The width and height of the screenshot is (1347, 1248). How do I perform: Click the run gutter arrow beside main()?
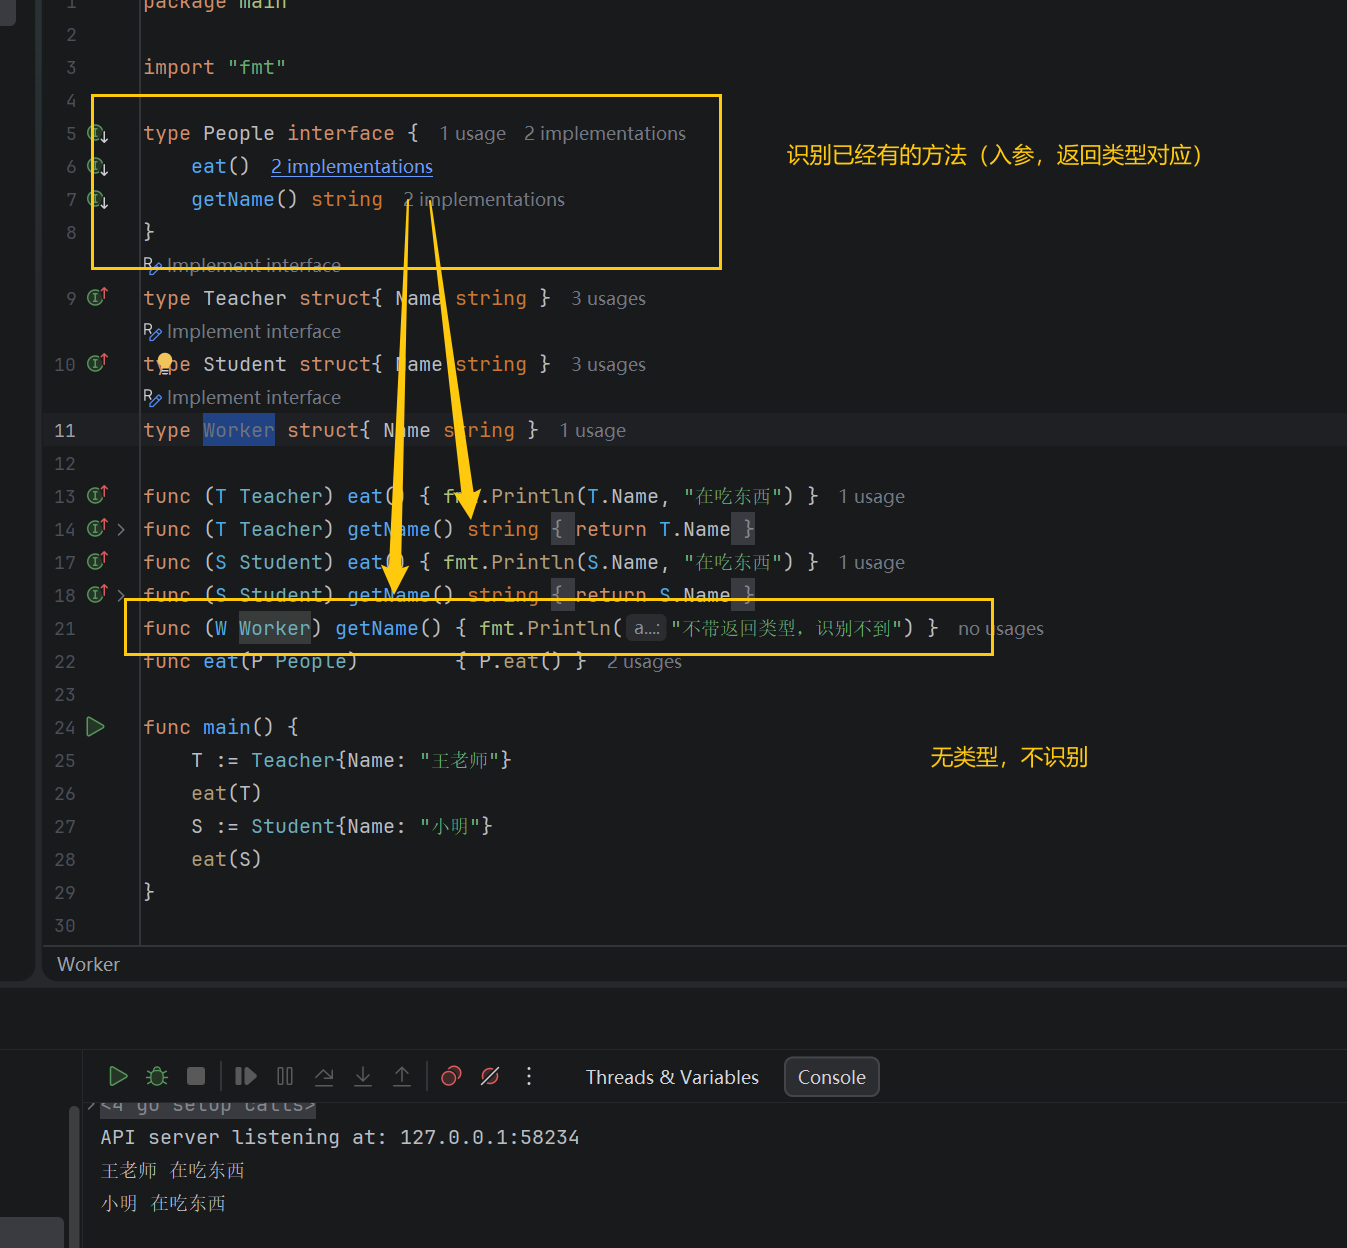coord(96,727)
